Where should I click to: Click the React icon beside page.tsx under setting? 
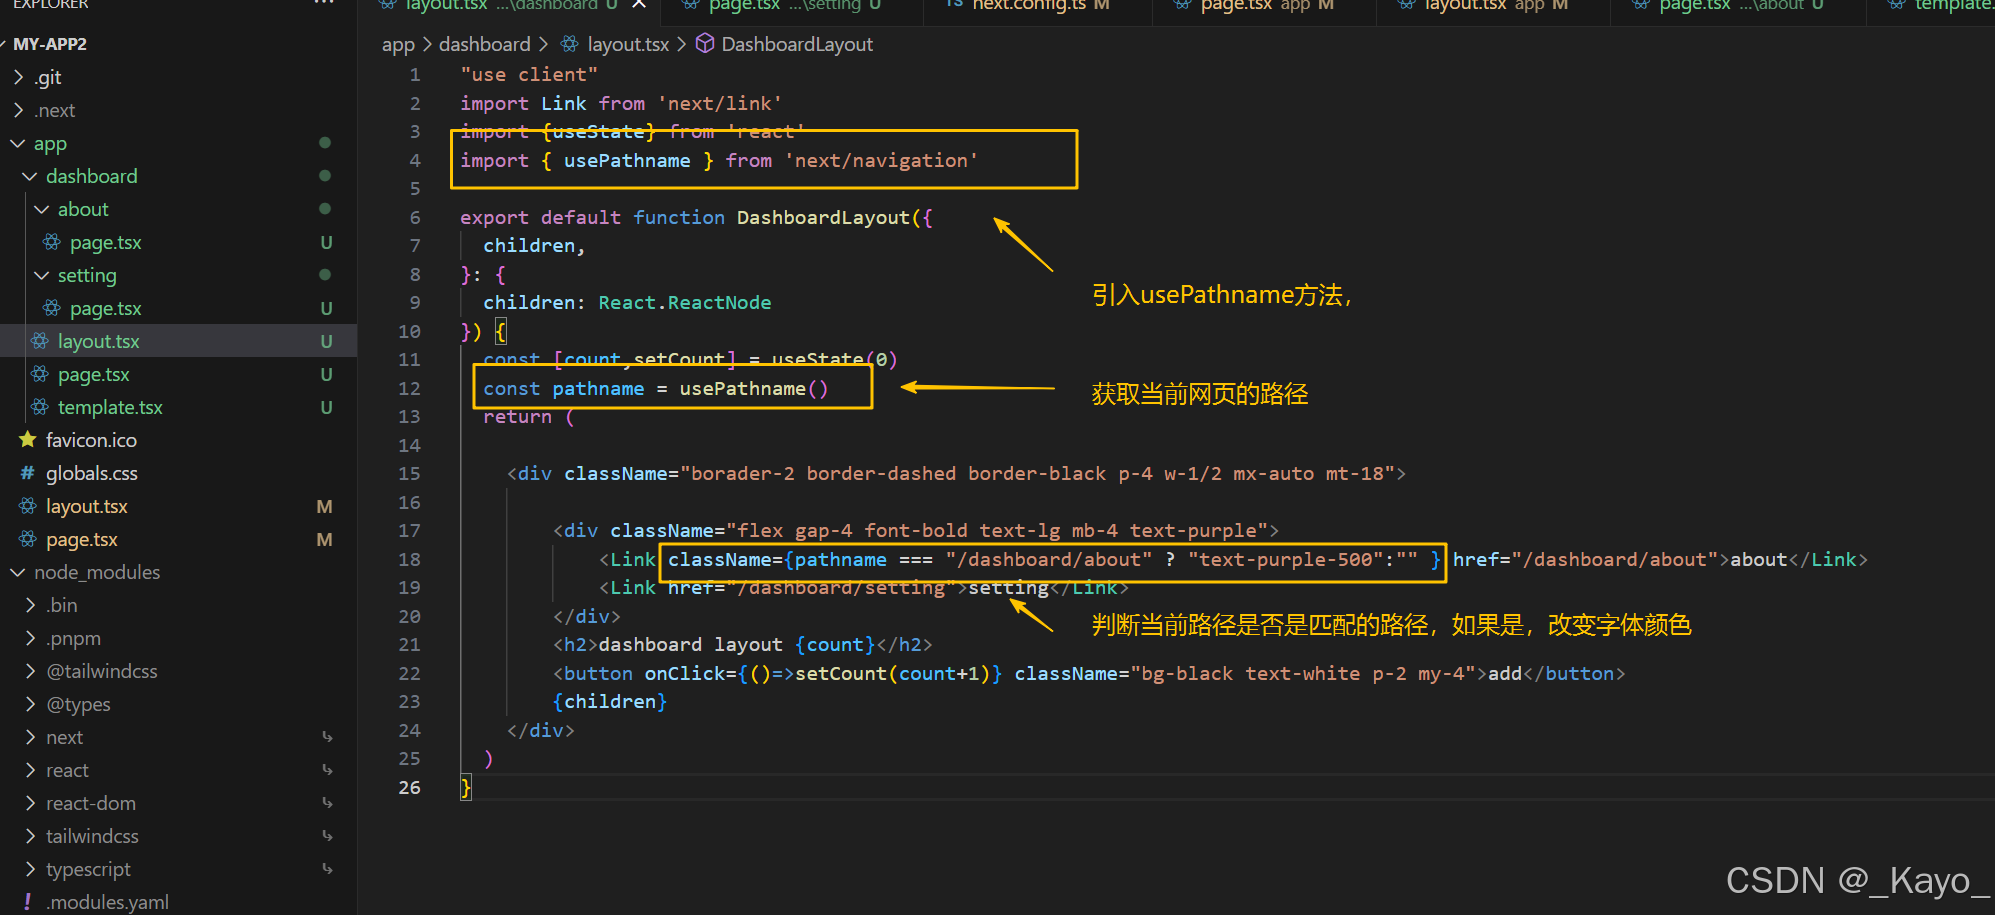49,307
